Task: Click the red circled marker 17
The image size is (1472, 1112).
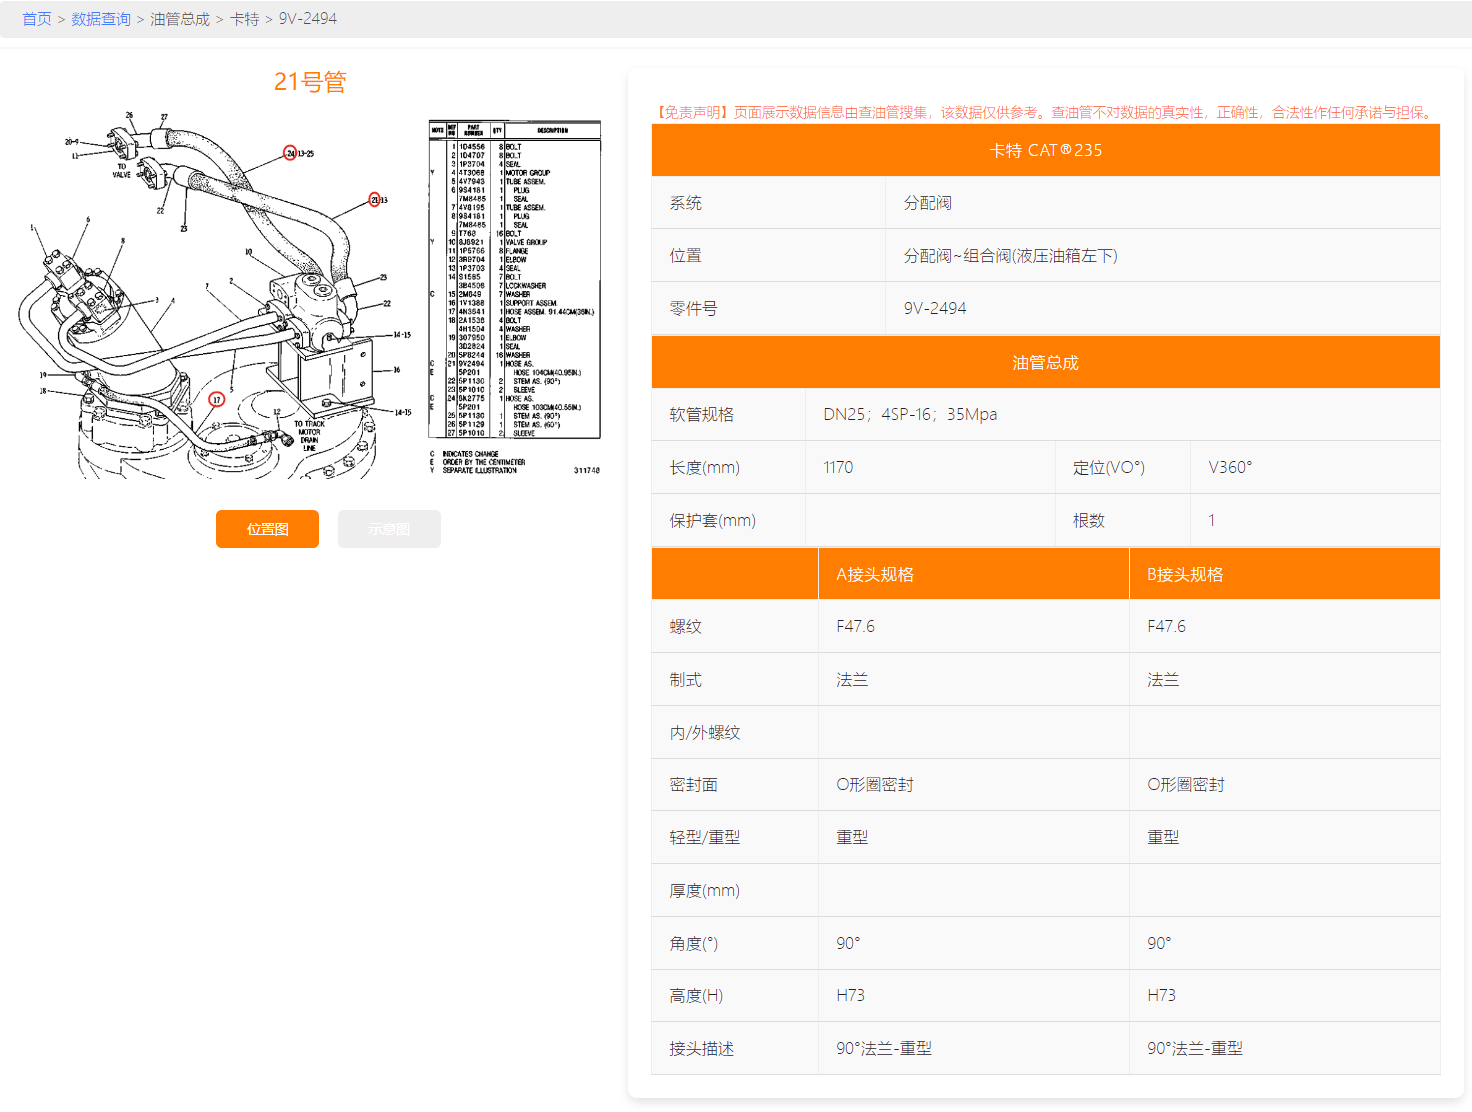Action: pos(217,400)
